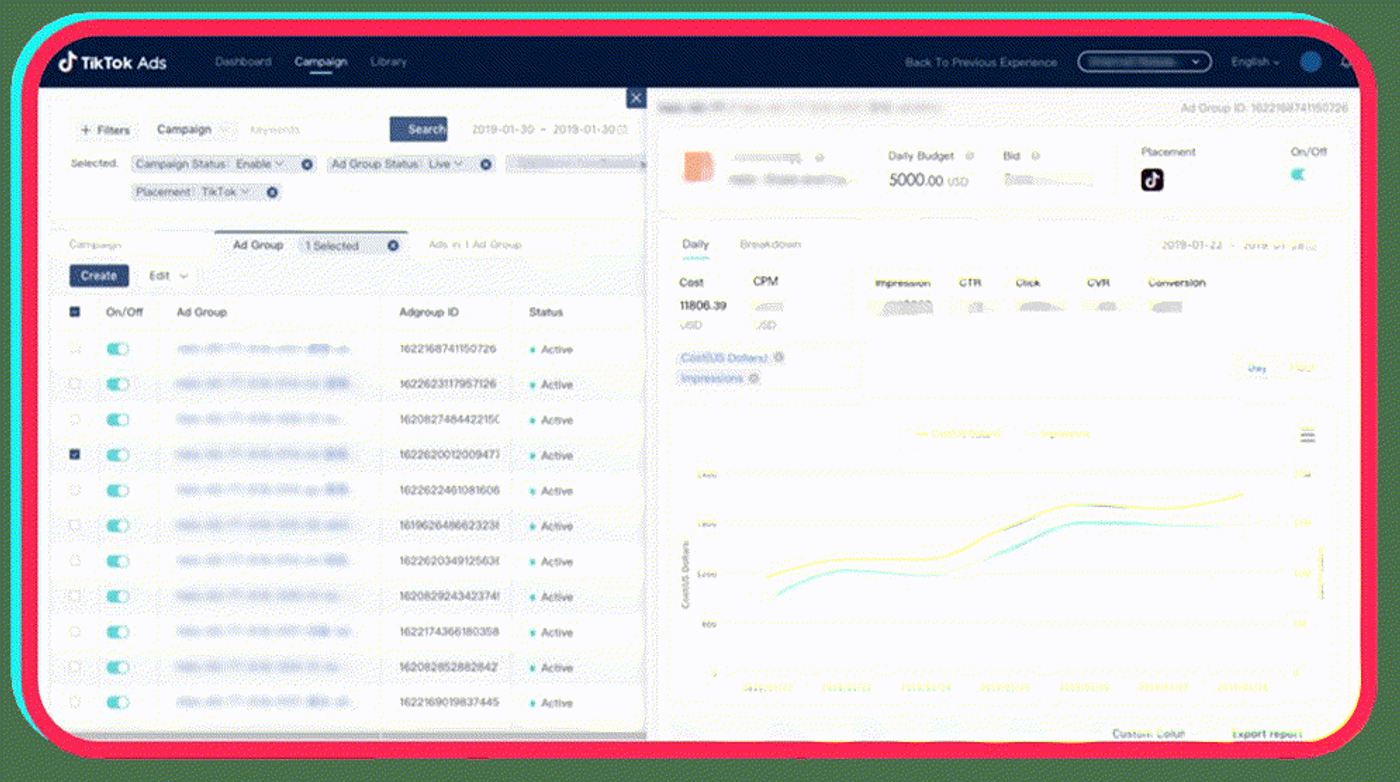Remove the Placement TikTok filter chip
Image resolution: width=1400 pixels, height=782 pixels.
point(272,192)
